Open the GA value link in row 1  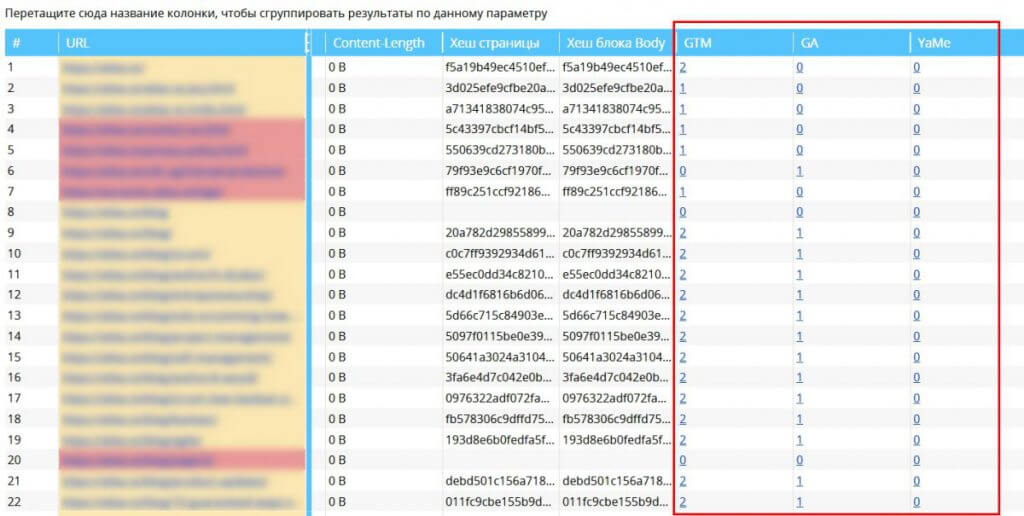tap(800, 67)
